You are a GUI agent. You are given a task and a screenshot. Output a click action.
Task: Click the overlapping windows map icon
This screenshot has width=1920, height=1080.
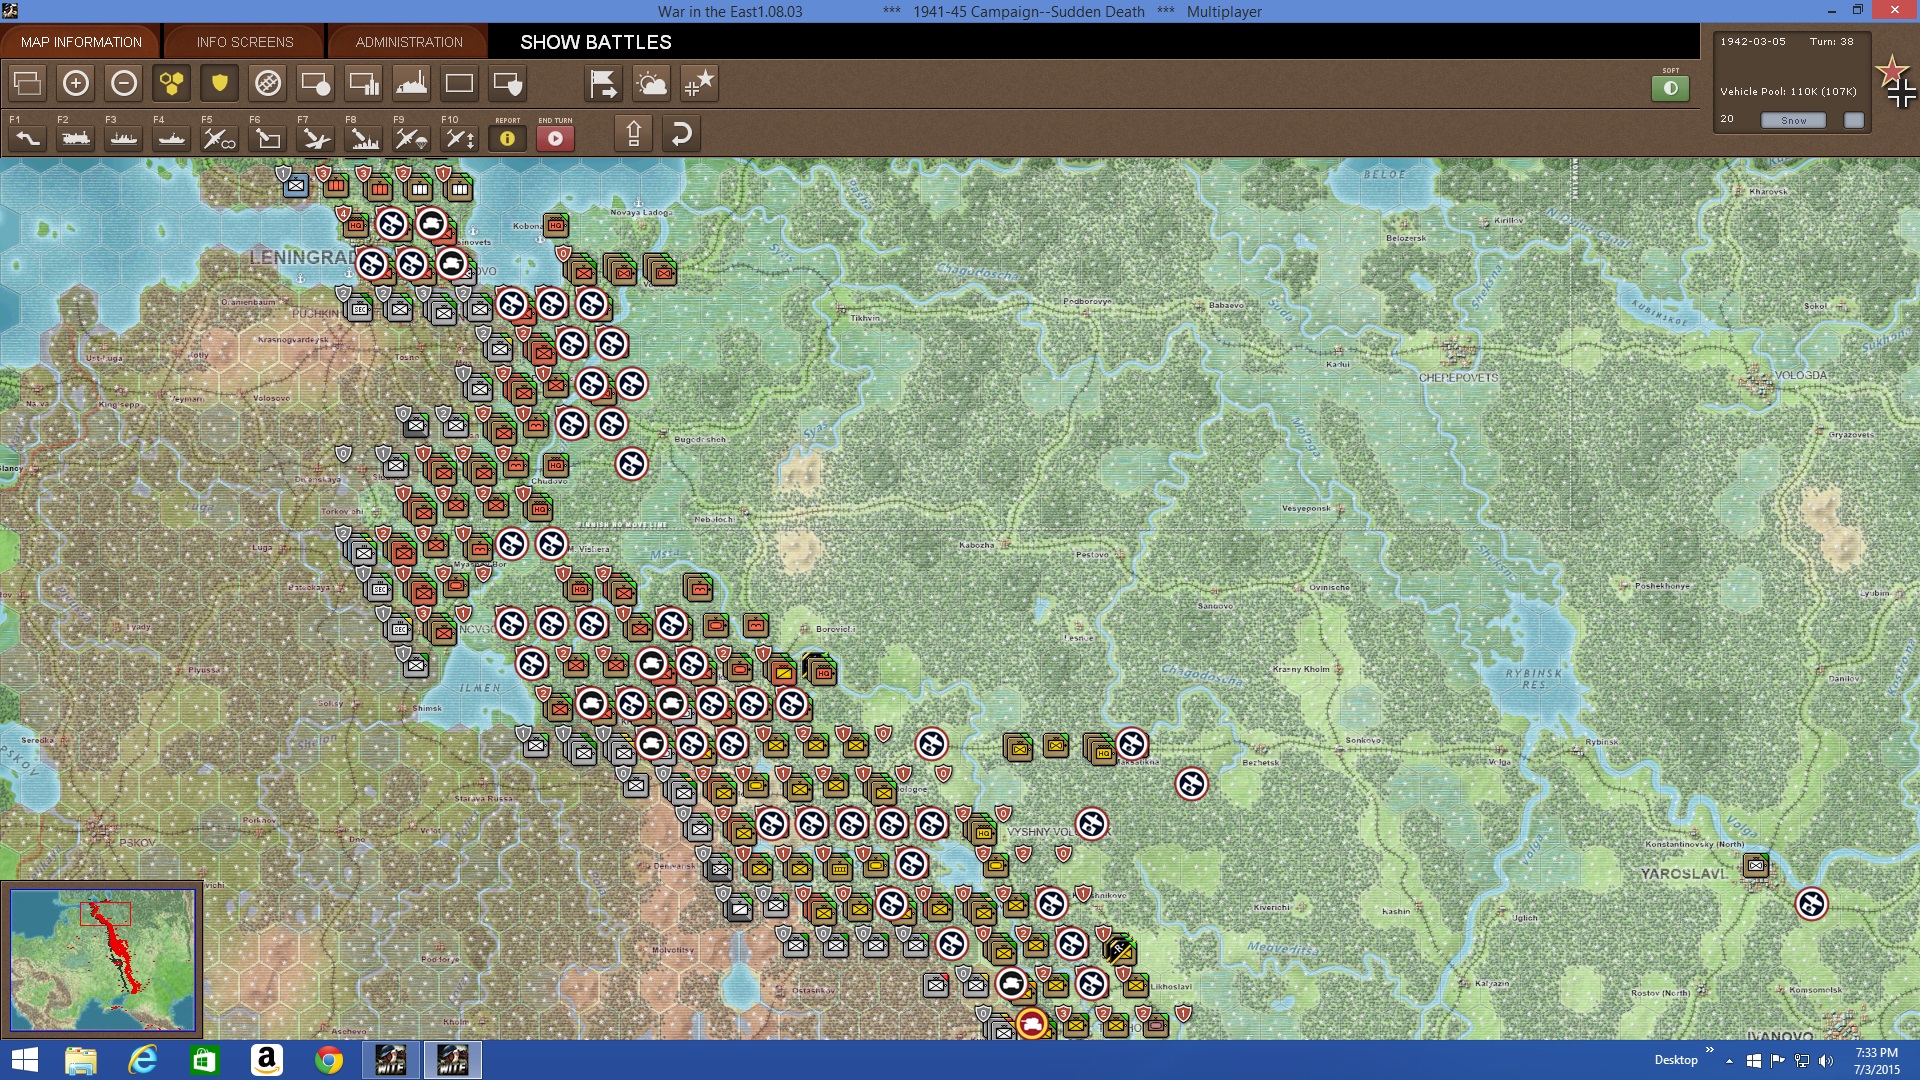[28, 83]
